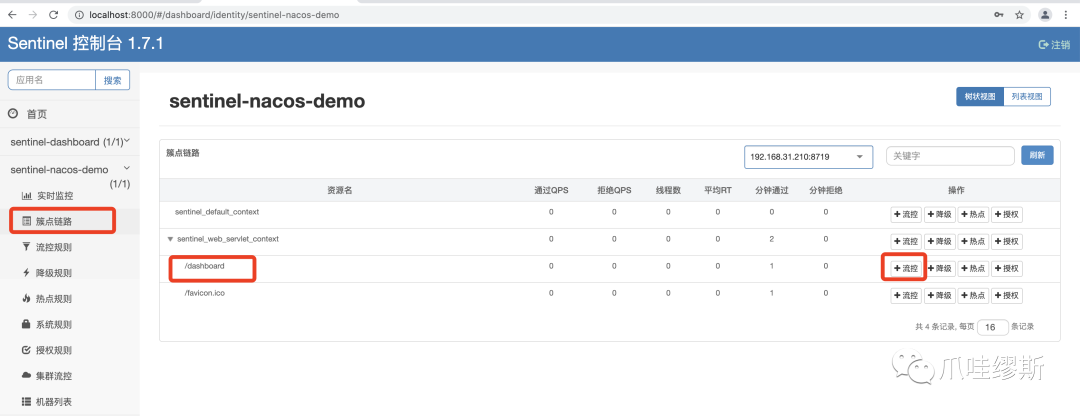The width and height of the screenshot is (1080, 416).
Task: Click the 搜索 button
Action: tap(112, 80)
